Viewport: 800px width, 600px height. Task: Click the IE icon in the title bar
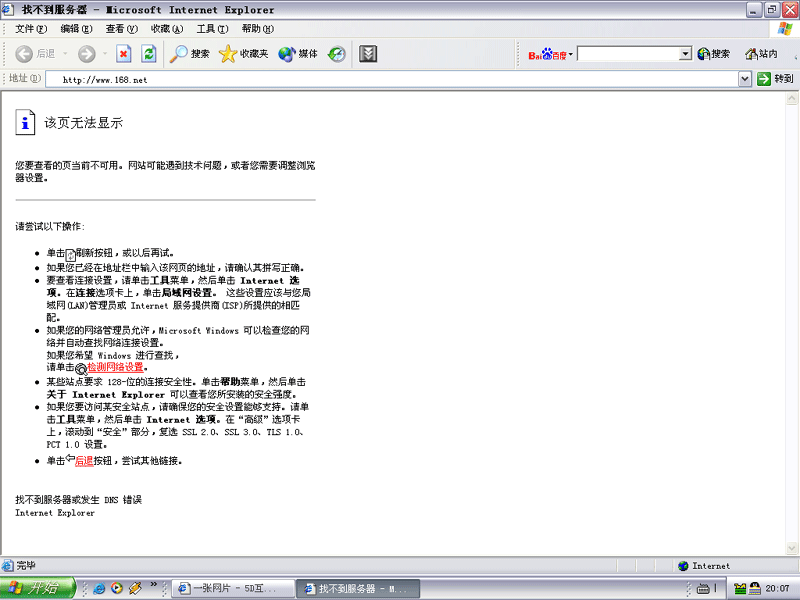click(7, 9)
